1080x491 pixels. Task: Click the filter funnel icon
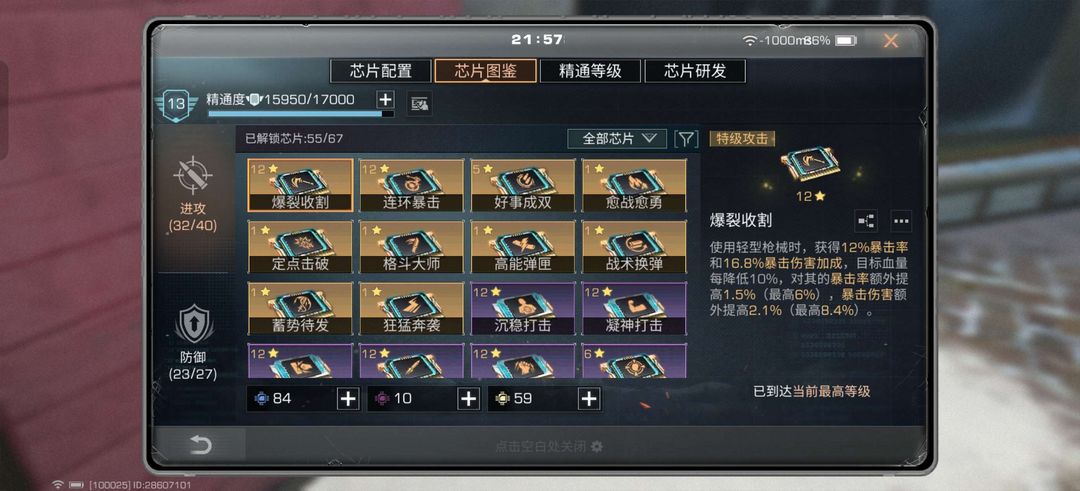685,138
